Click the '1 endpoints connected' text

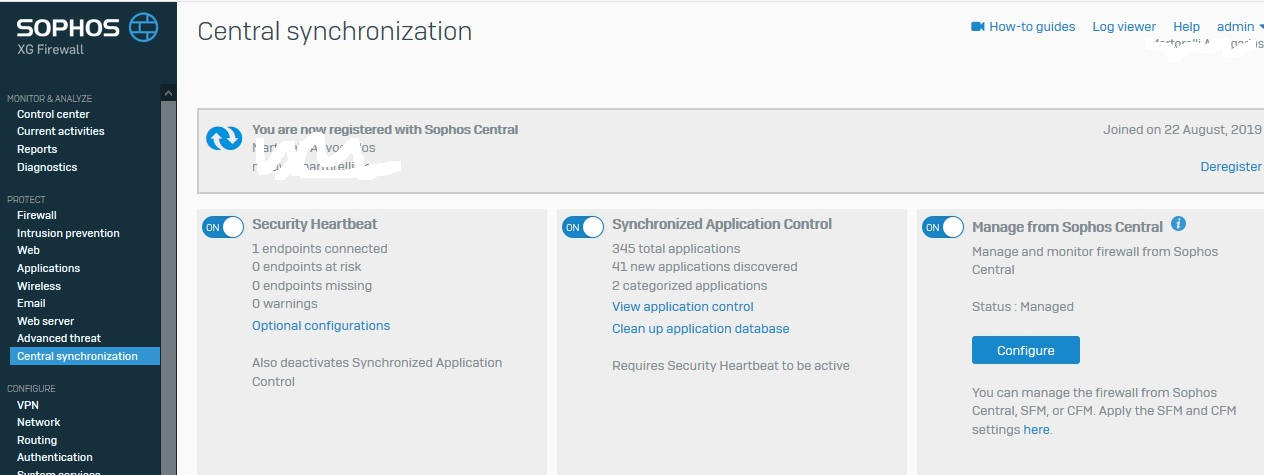(320, 249)
